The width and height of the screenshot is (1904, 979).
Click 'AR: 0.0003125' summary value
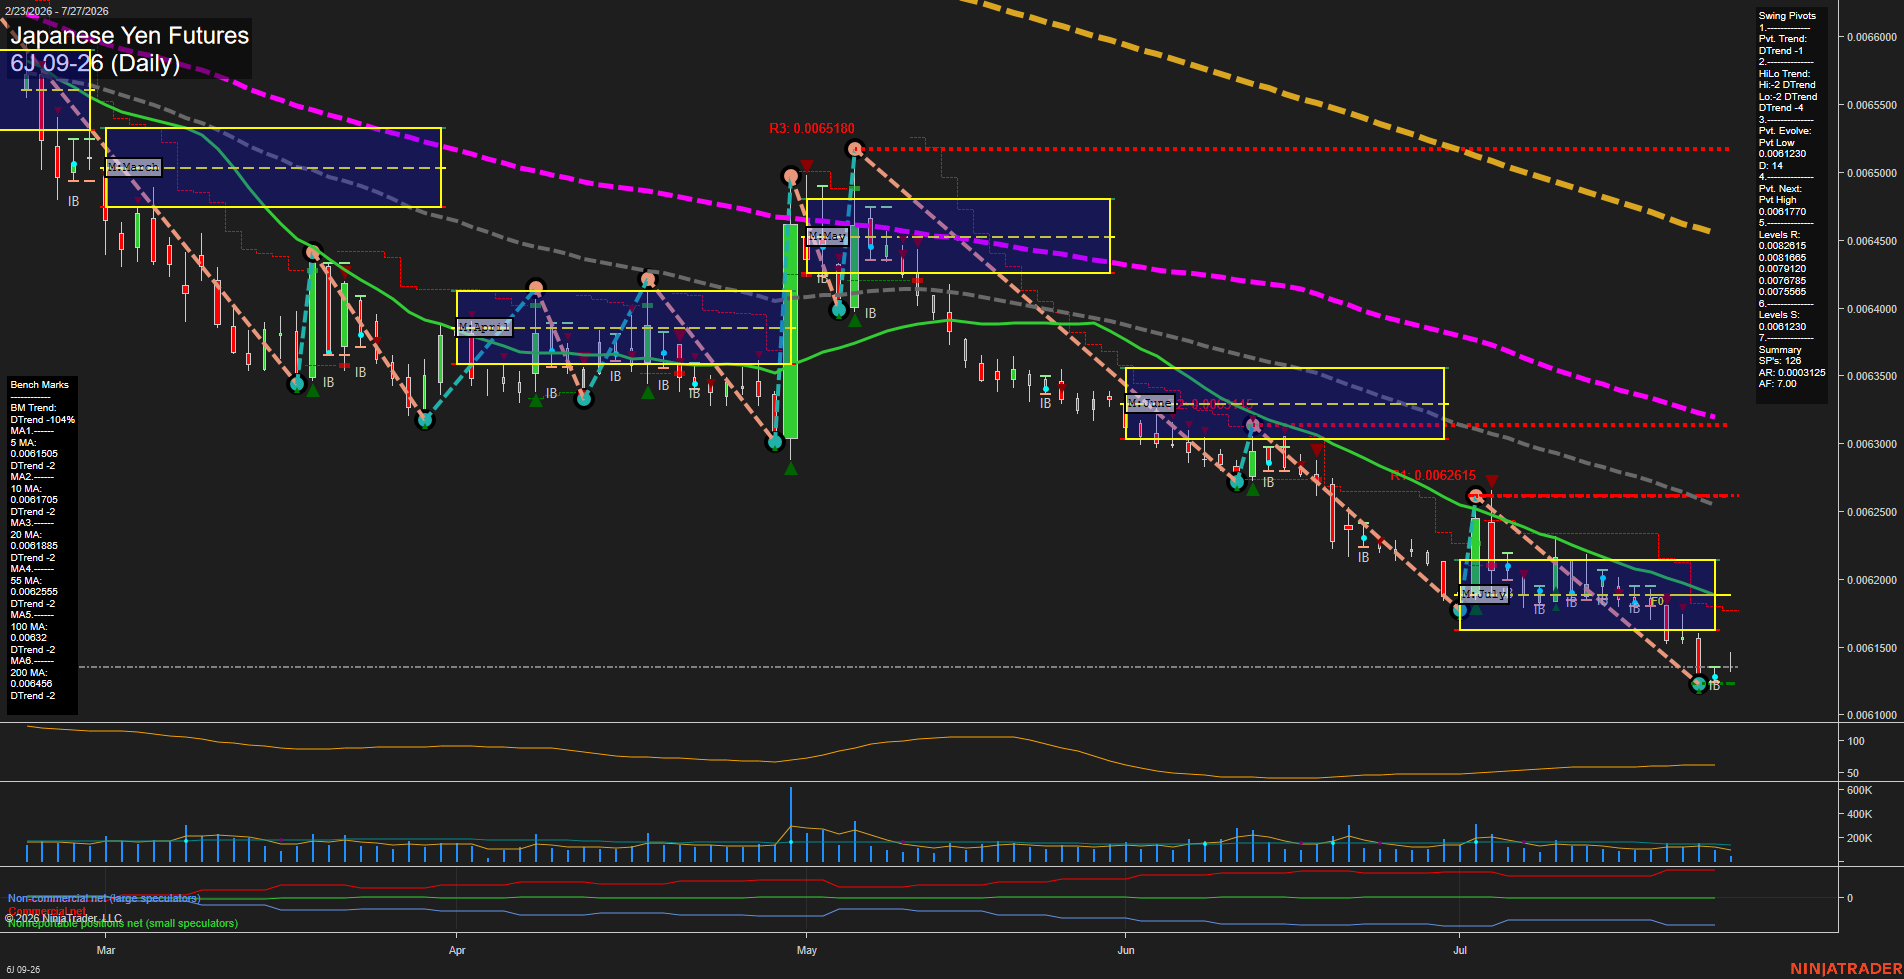point(1792,373)
